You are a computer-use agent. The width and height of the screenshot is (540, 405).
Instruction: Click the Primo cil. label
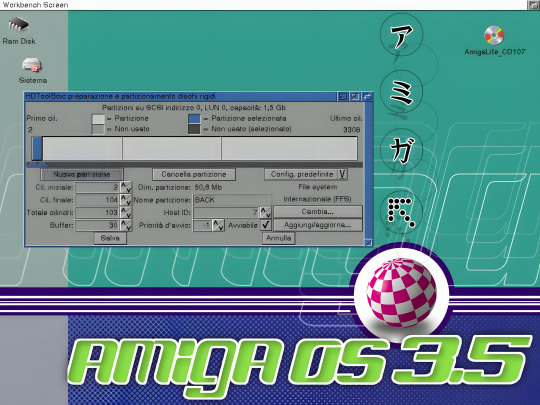(42, 118)
